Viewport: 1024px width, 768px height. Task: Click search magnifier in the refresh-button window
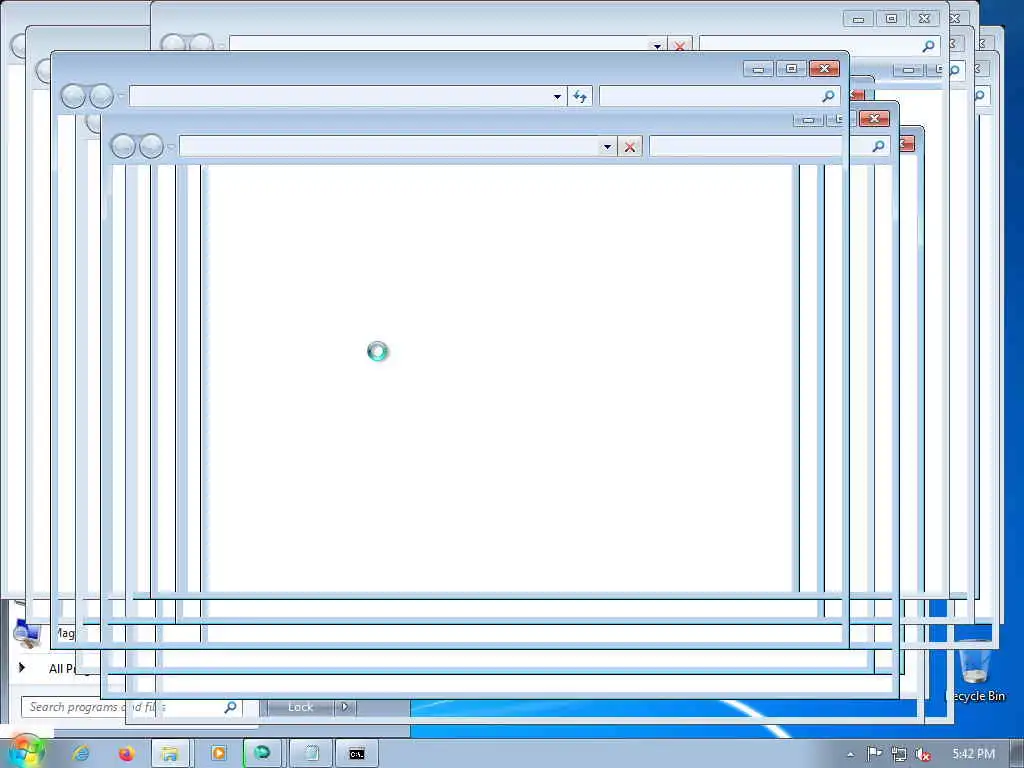tap(828, 97)
